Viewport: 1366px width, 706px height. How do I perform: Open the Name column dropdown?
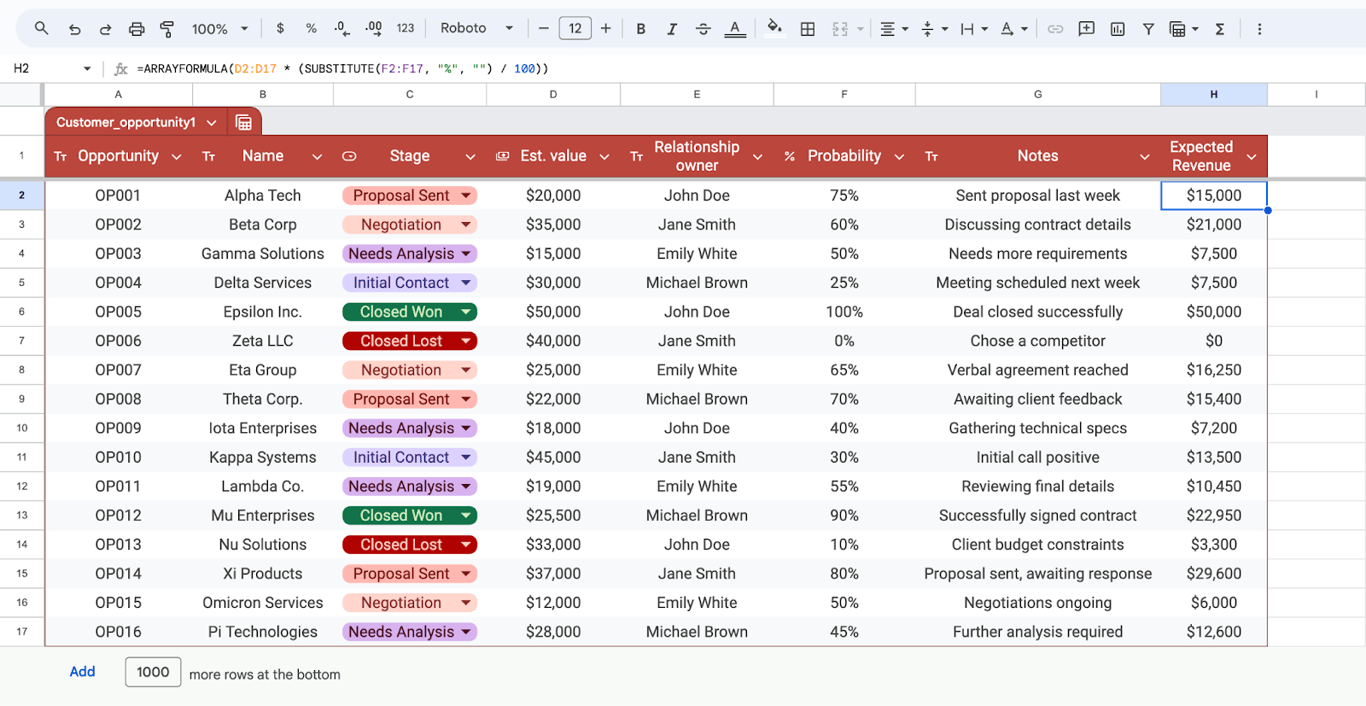pyautogui.click(x=317, y=157)
